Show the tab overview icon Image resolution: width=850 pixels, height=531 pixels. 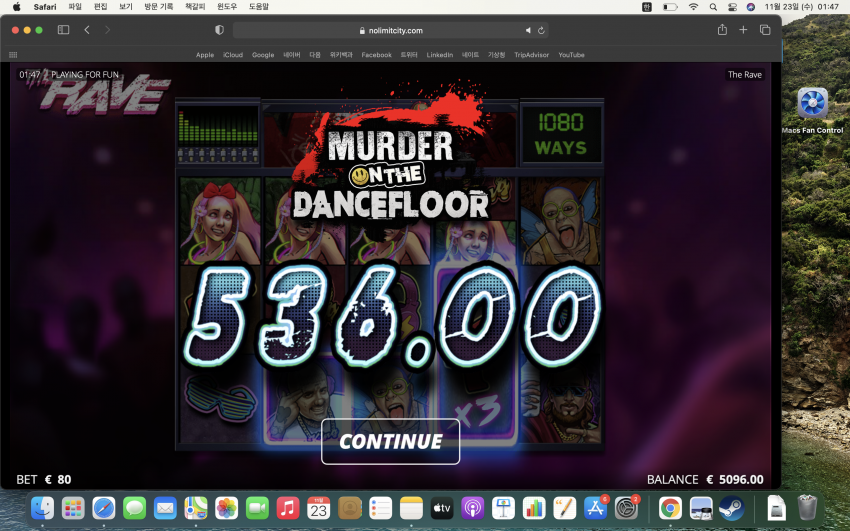coord(765,30)
